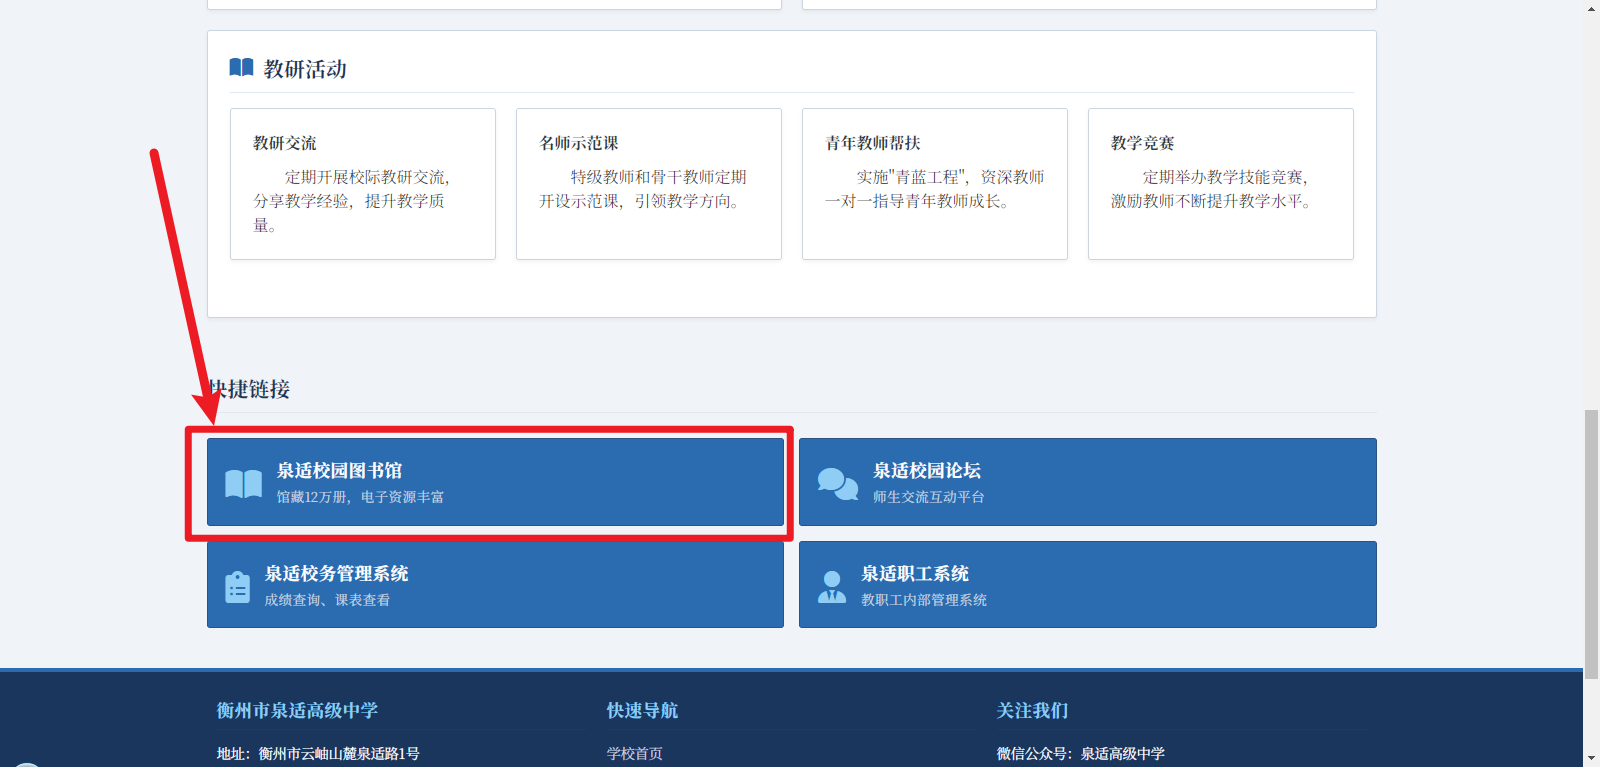The width and height of the screenshot is (1600, 767).
Task: Select the 教研交流 activity card
Action: point(362,184)
